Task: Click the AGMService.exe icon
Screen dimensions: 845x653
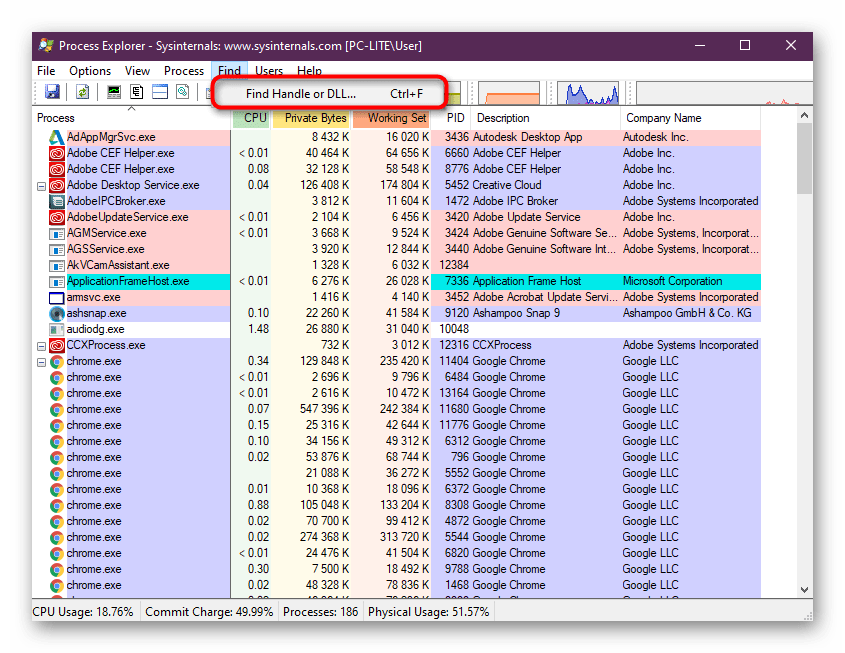Action: point(57,234)
